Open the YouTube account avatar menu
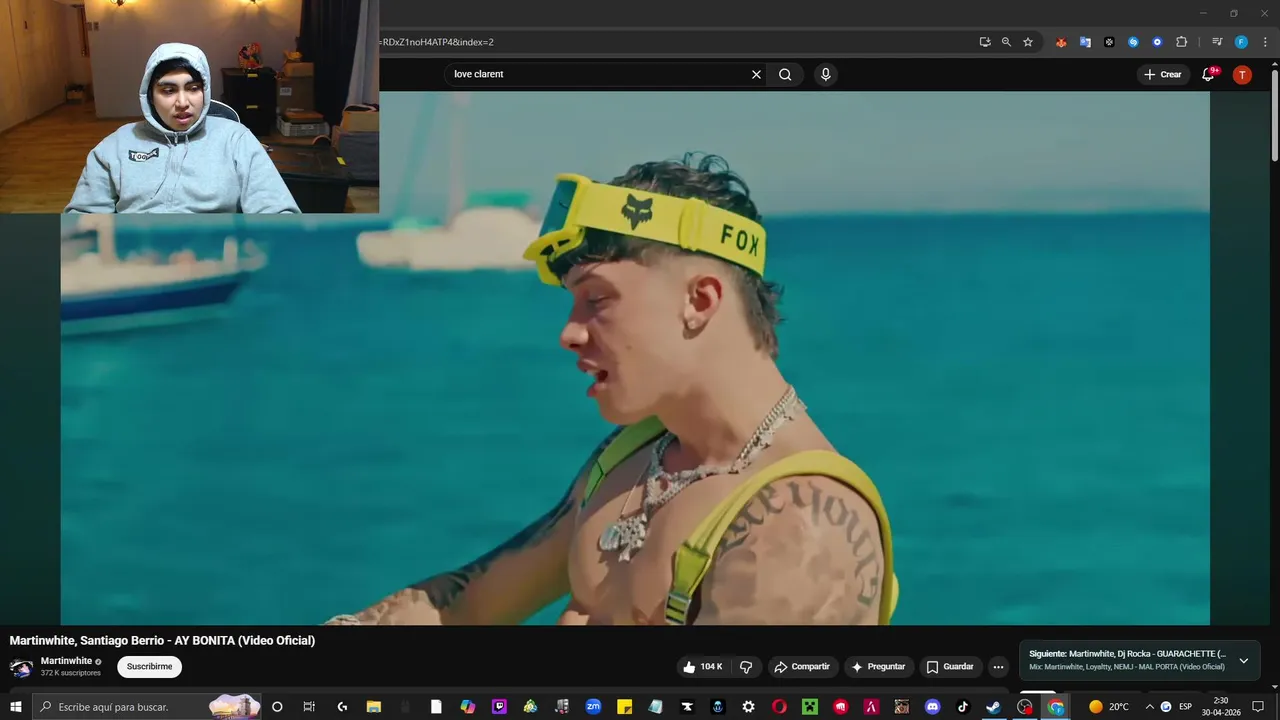 pos(1242,75)
